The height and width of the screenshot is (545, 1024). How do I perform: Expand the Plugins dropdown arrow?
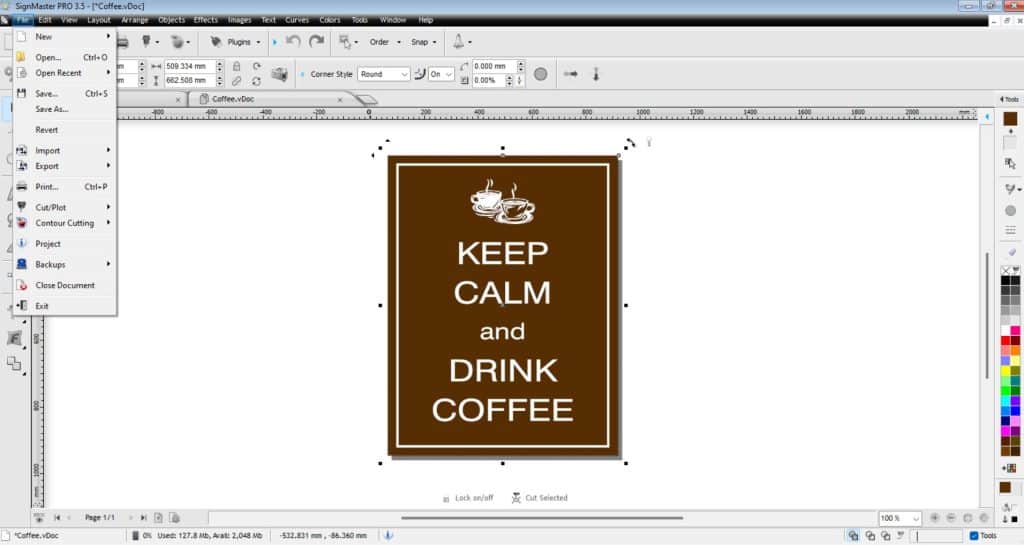tap(258, 42)
